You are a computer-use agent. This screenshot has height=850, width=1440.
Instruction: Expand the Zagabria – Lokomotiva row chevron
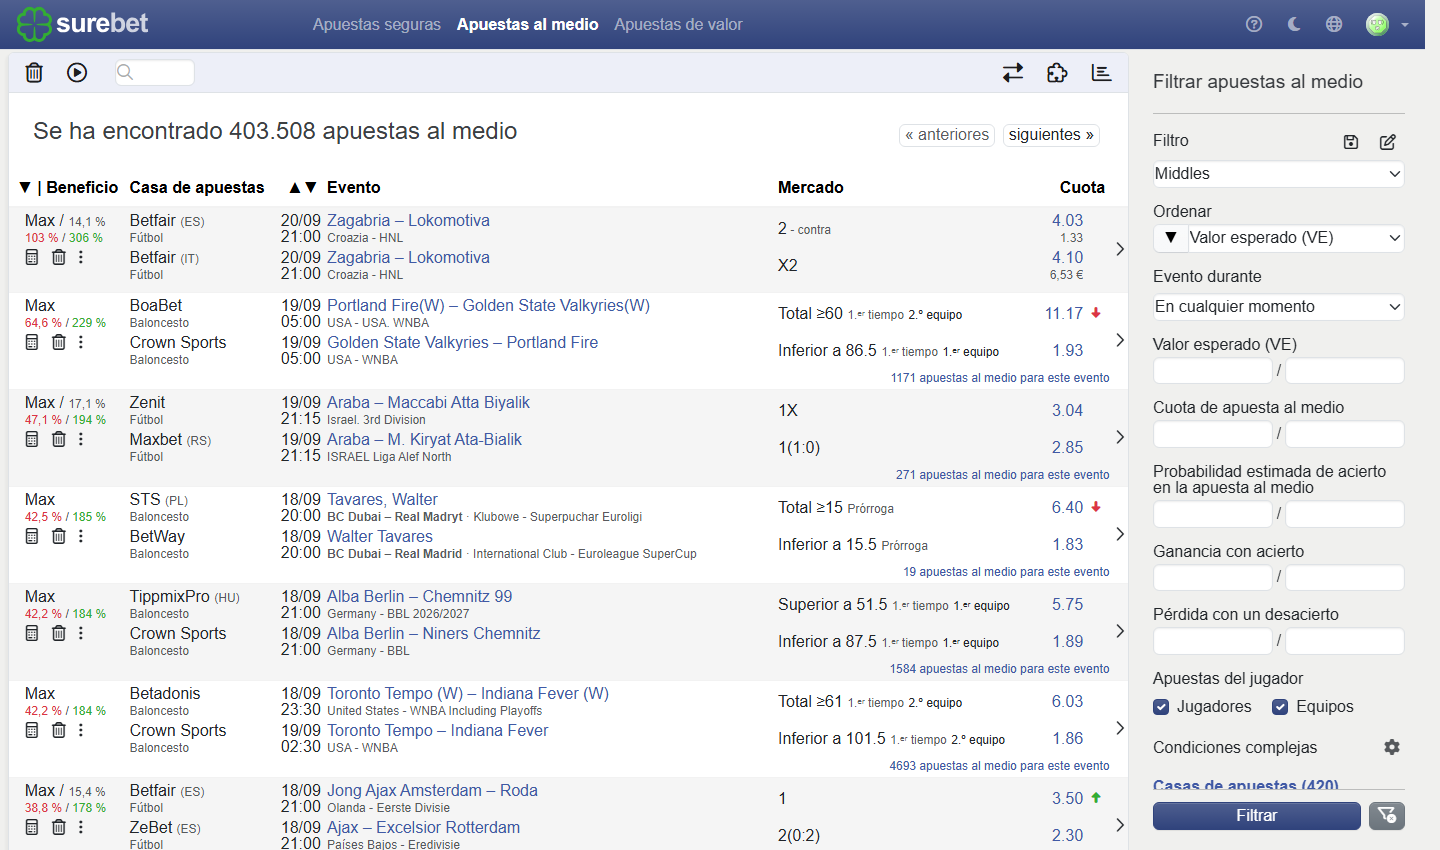pyautogui.click(x=1120, y=249)
